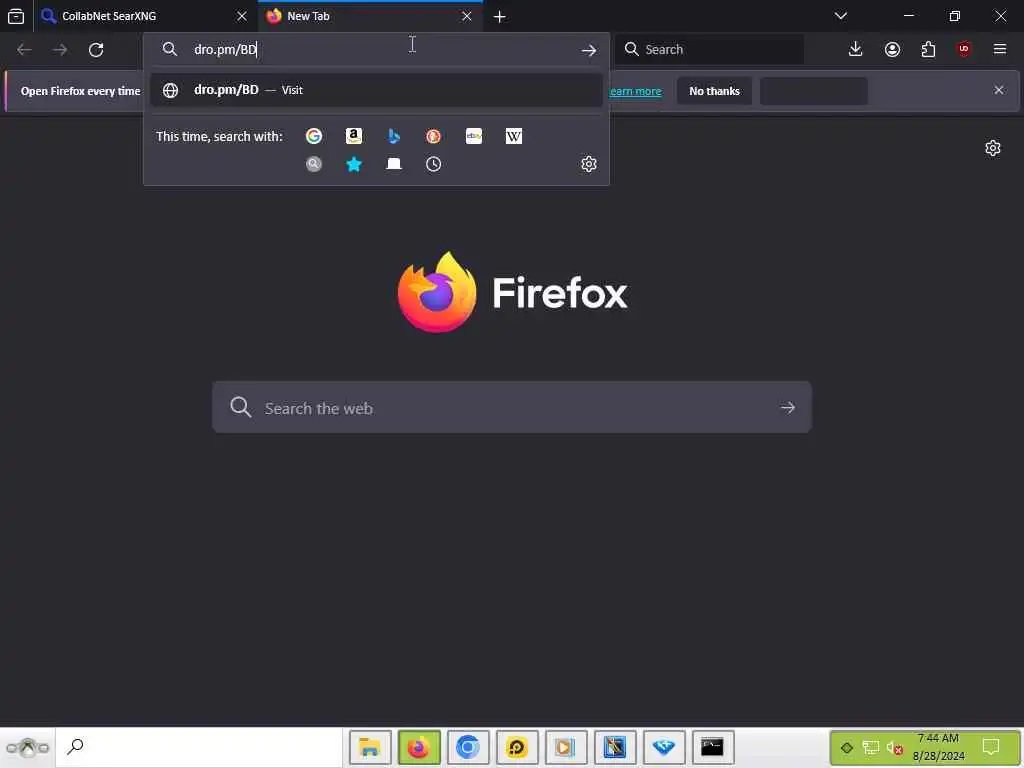
Task: Search this time with Bing
Action: point(394,136)
